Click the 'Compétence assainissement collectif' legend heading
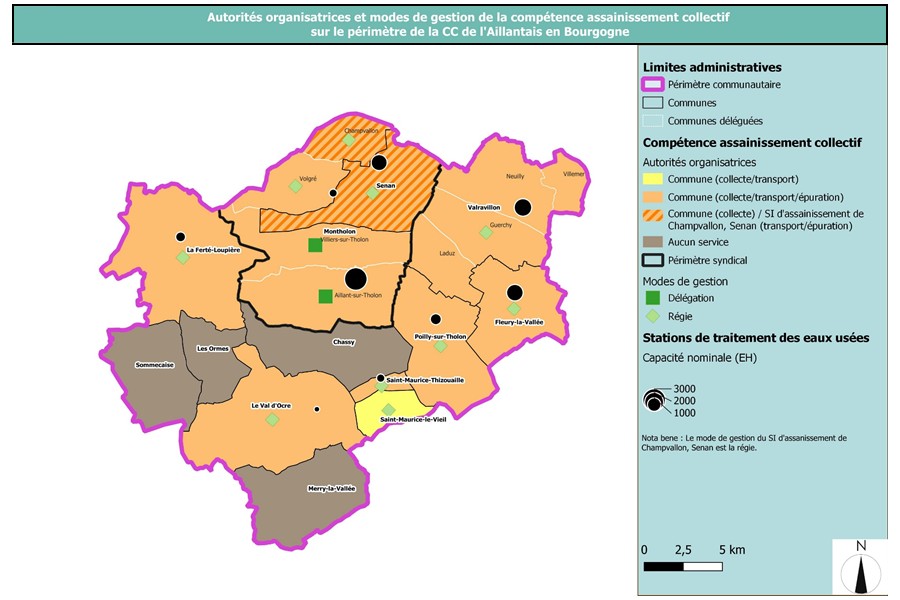 pyautogui.click(x=752, y=142)
